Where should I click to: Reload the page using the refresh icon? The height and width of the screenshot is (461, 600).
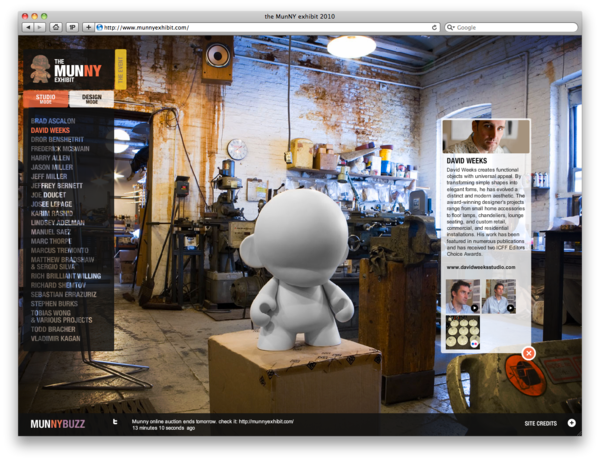pos(434,28)
